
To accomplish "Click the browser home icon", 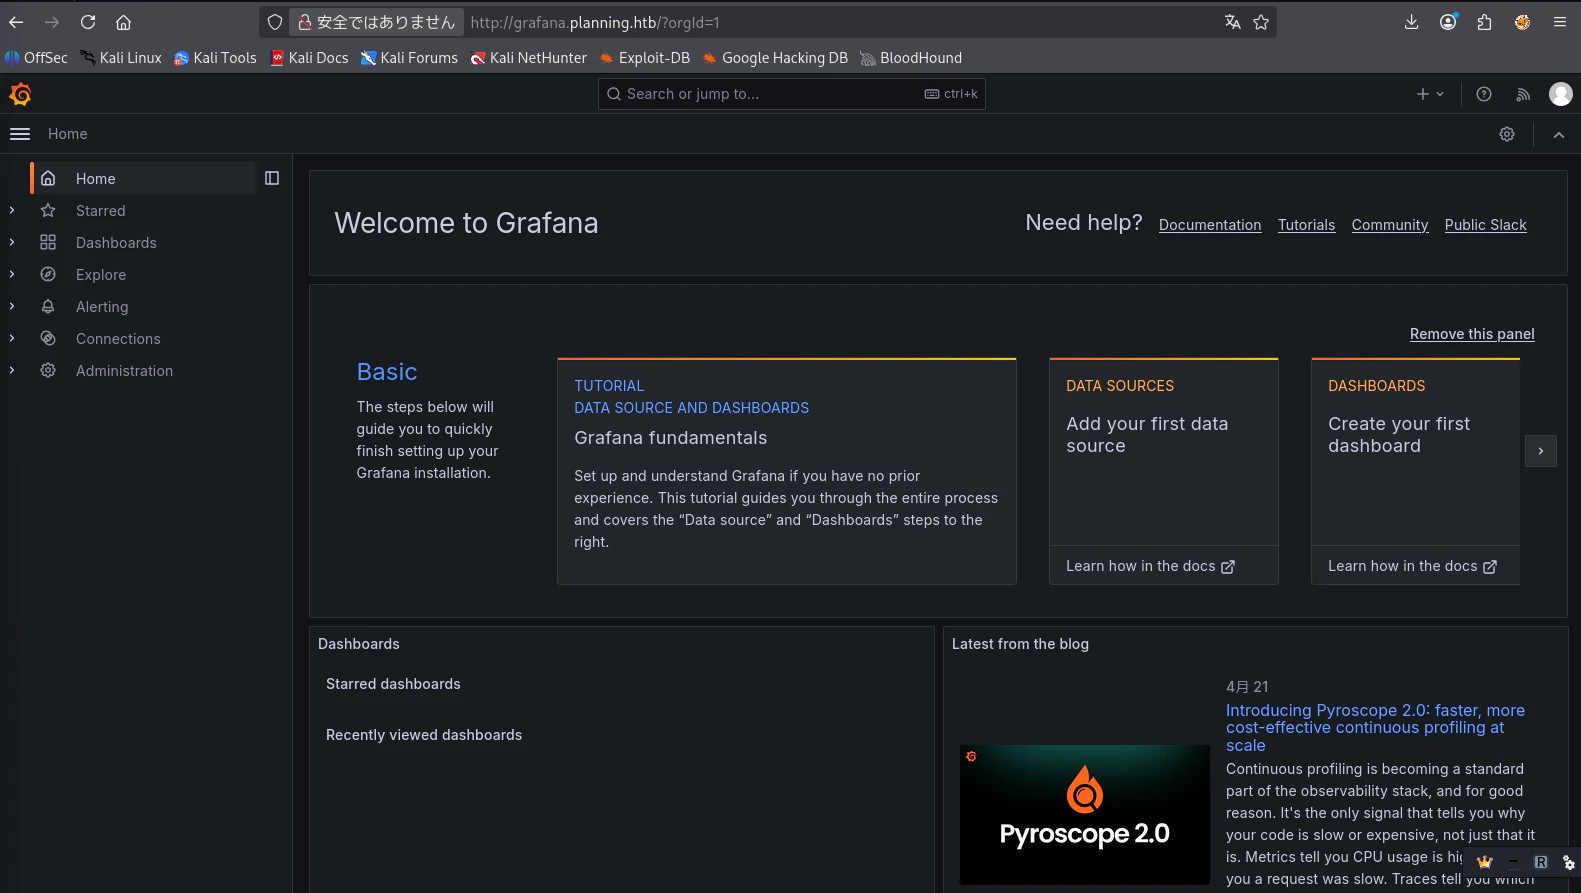I will click(123, 22).
